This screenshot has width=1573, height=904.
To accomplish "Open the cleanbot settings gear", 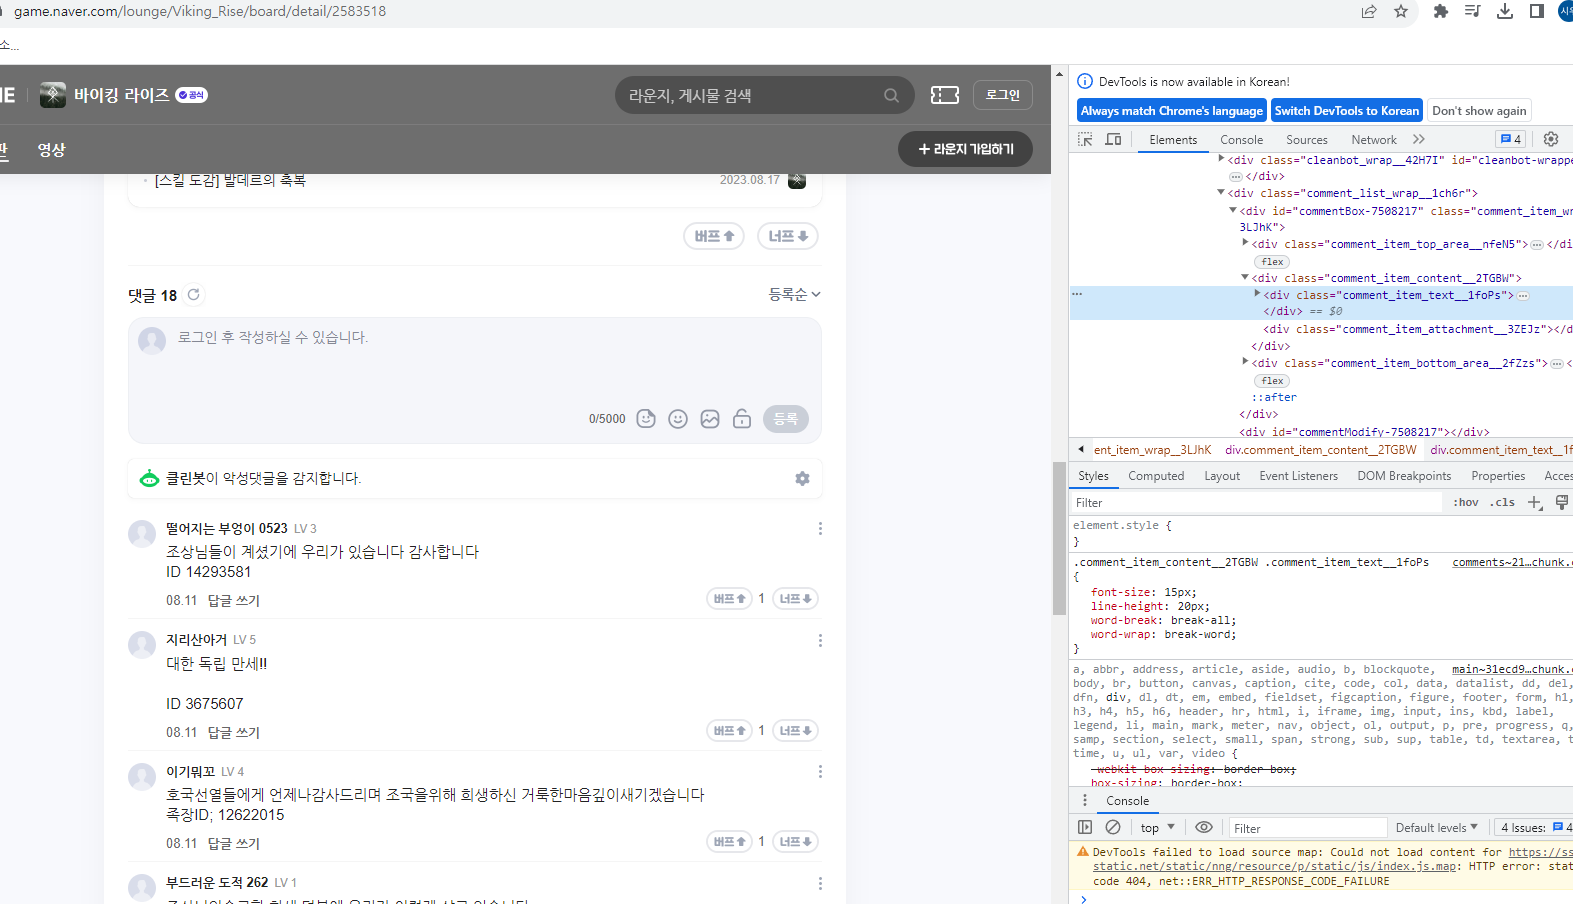I will [802, 479].
